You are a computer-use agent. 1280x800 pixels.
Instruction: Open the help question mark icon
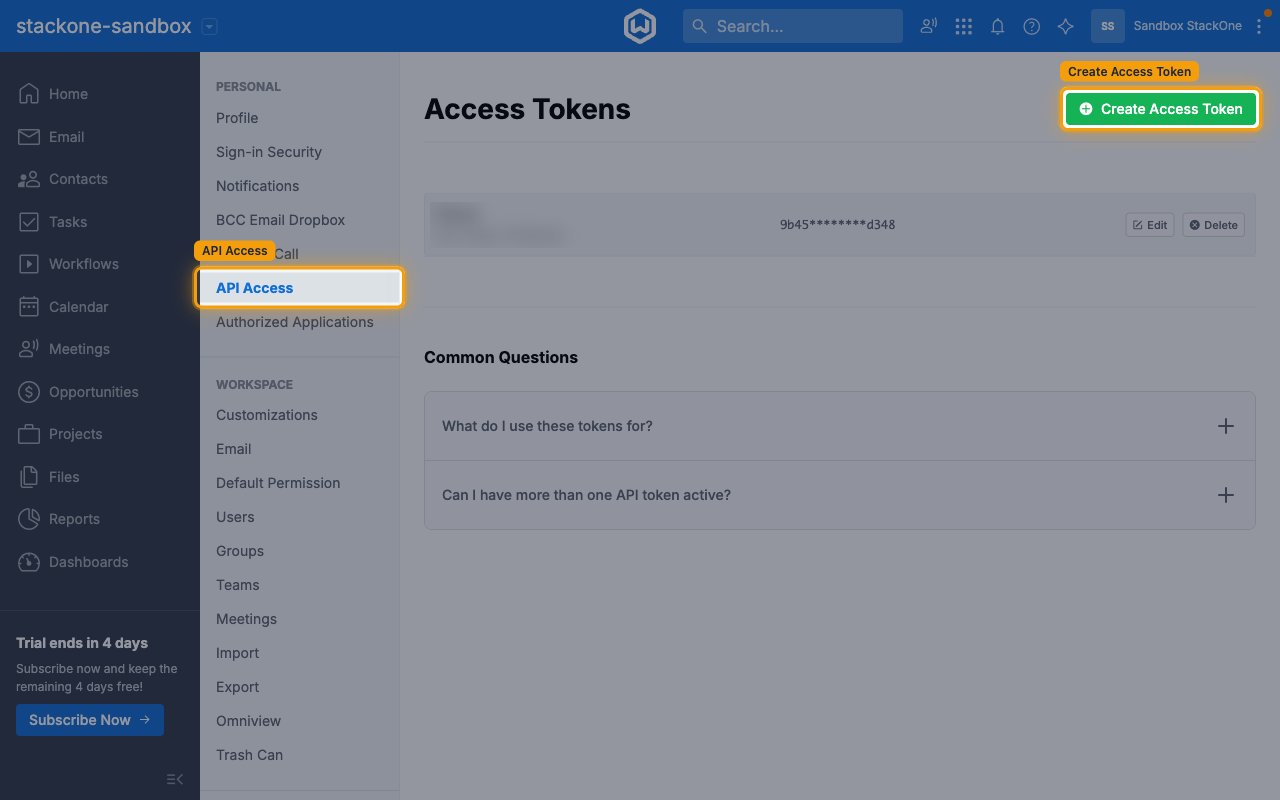pos(1032,27)
